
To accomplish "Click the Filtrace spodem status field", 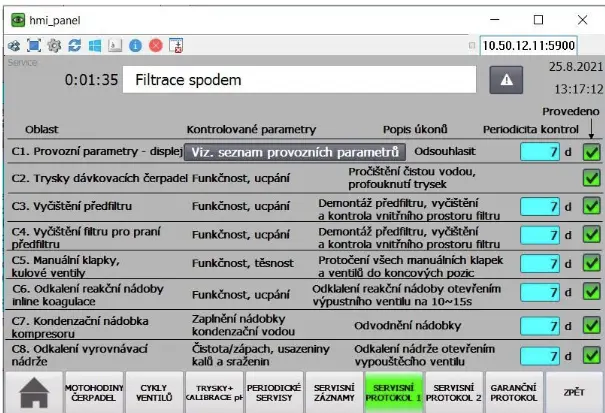I will 299,80.
